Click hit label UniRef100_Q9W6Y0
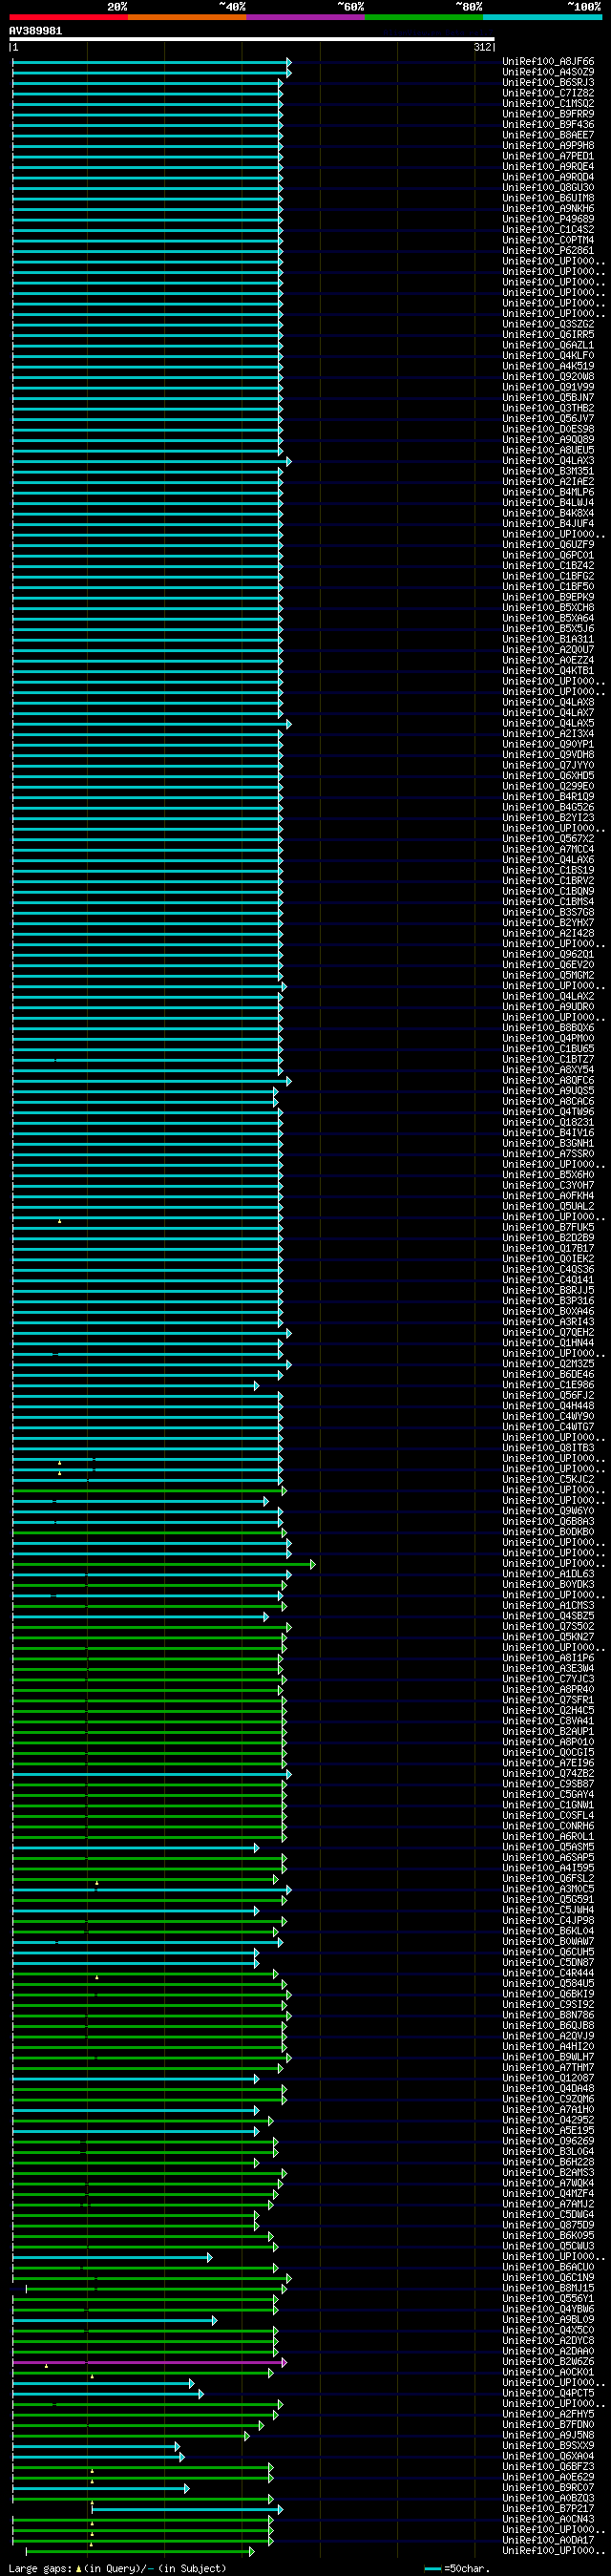This screenshot has width=611, height=2576. 548,1511
